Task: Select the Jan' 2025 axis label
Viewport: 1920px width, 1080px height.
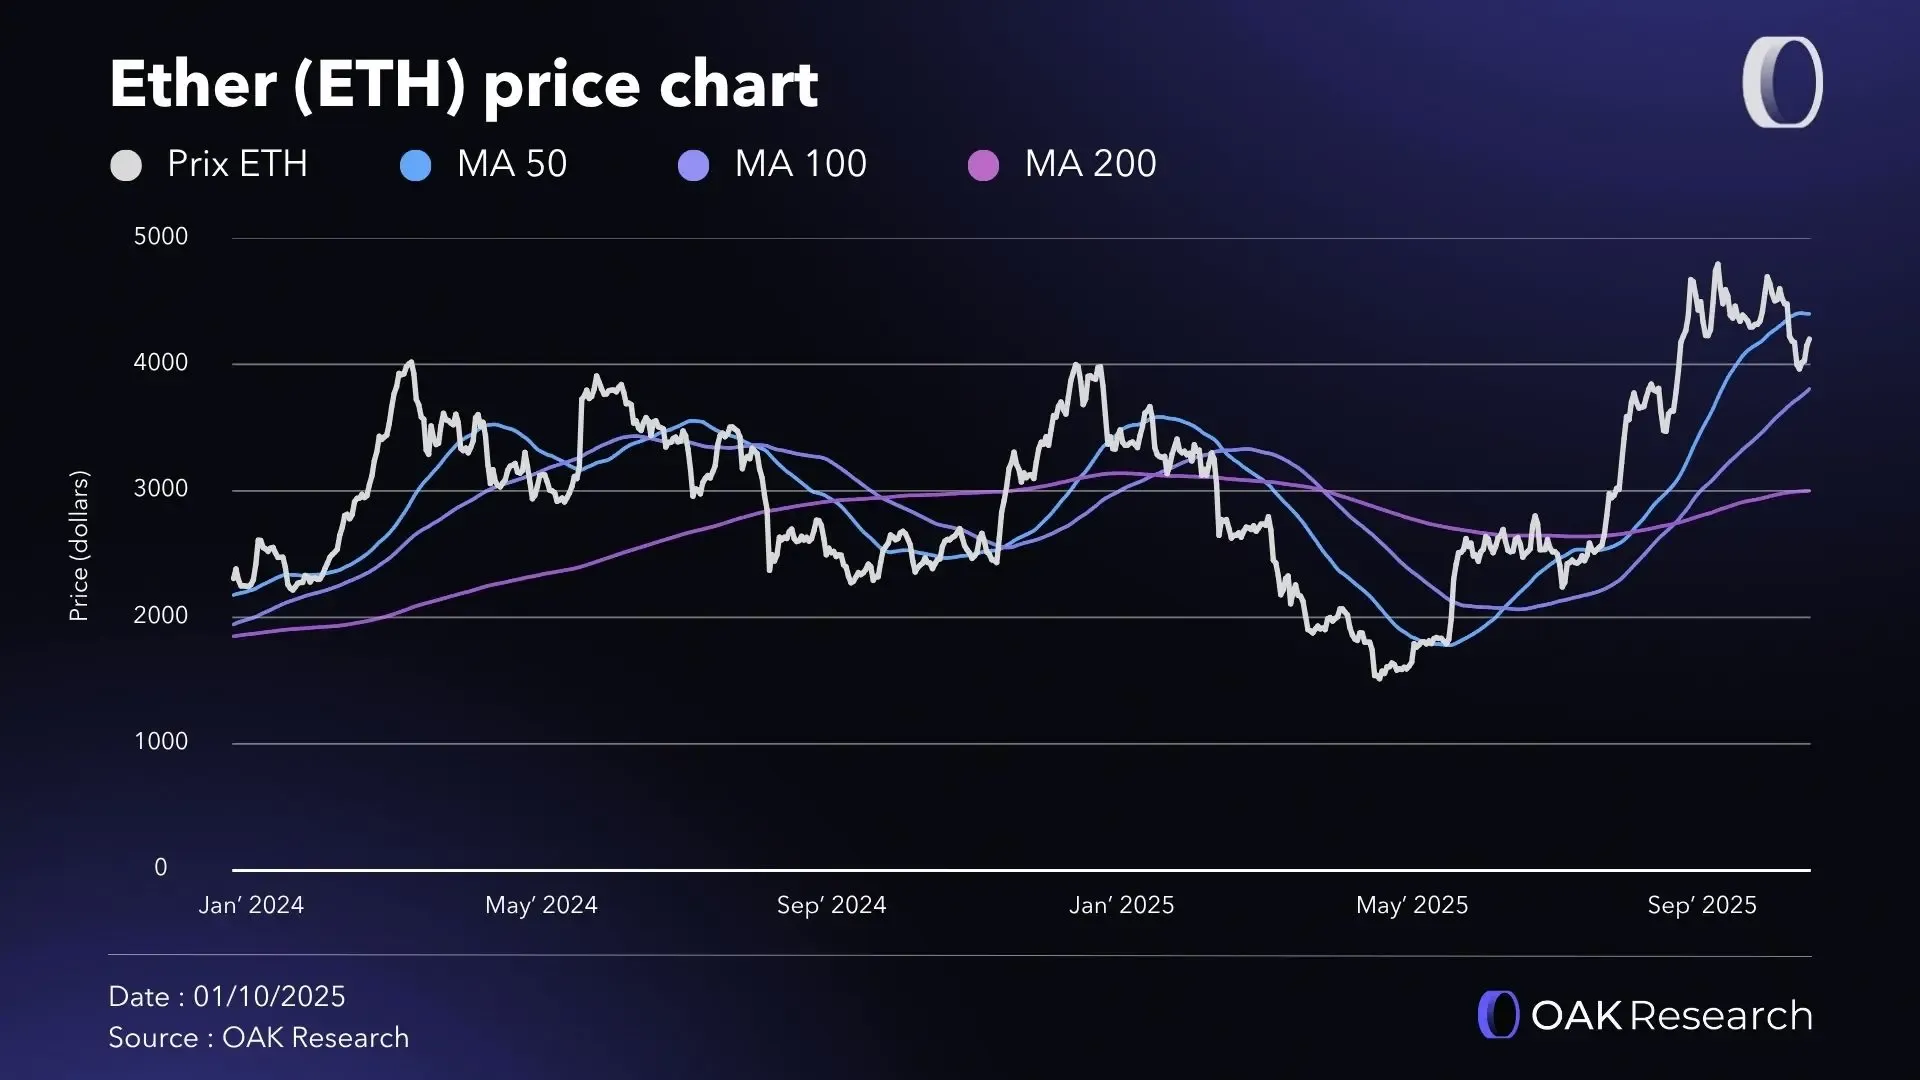Action: 1121,905
